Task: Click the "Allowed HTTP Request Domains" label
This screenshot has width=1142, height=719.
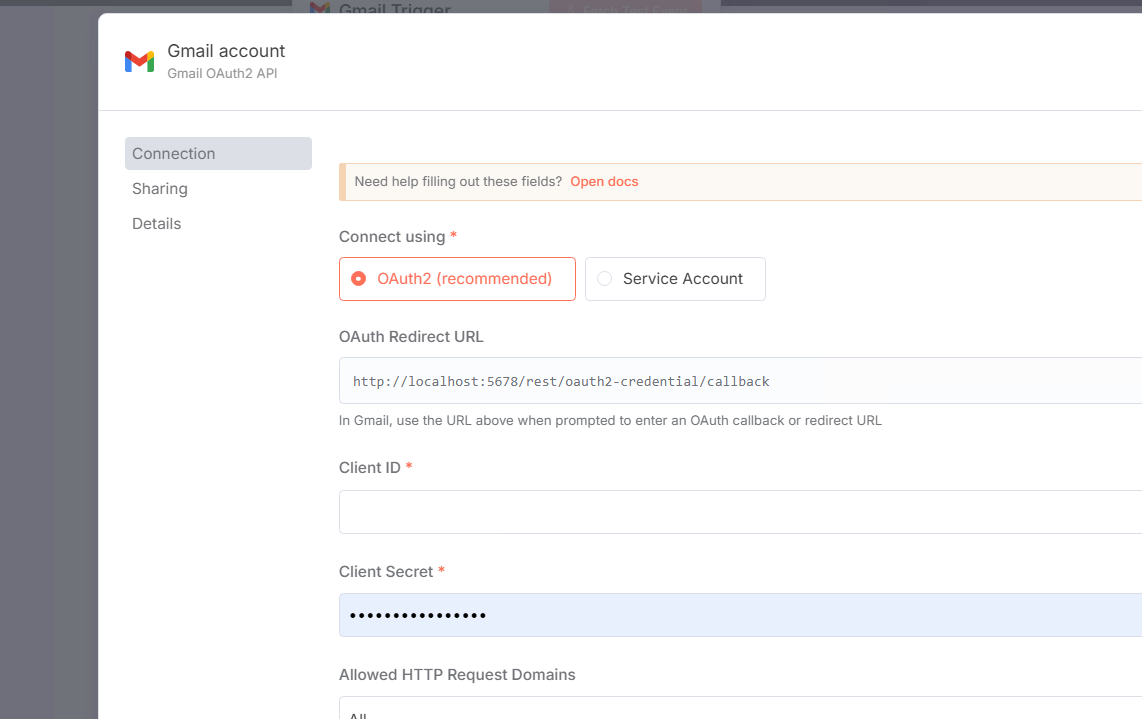Action: (457, 675)
